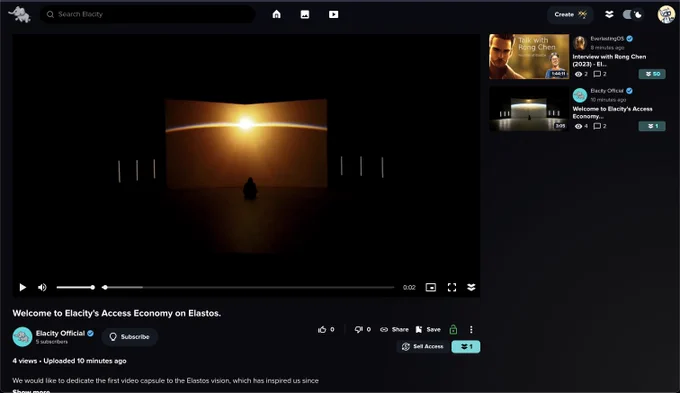The width and height of the screenshot is (680, 393).
Task: Expand the description with Show more
Action: pyautogui.click(x=31, y=391)
